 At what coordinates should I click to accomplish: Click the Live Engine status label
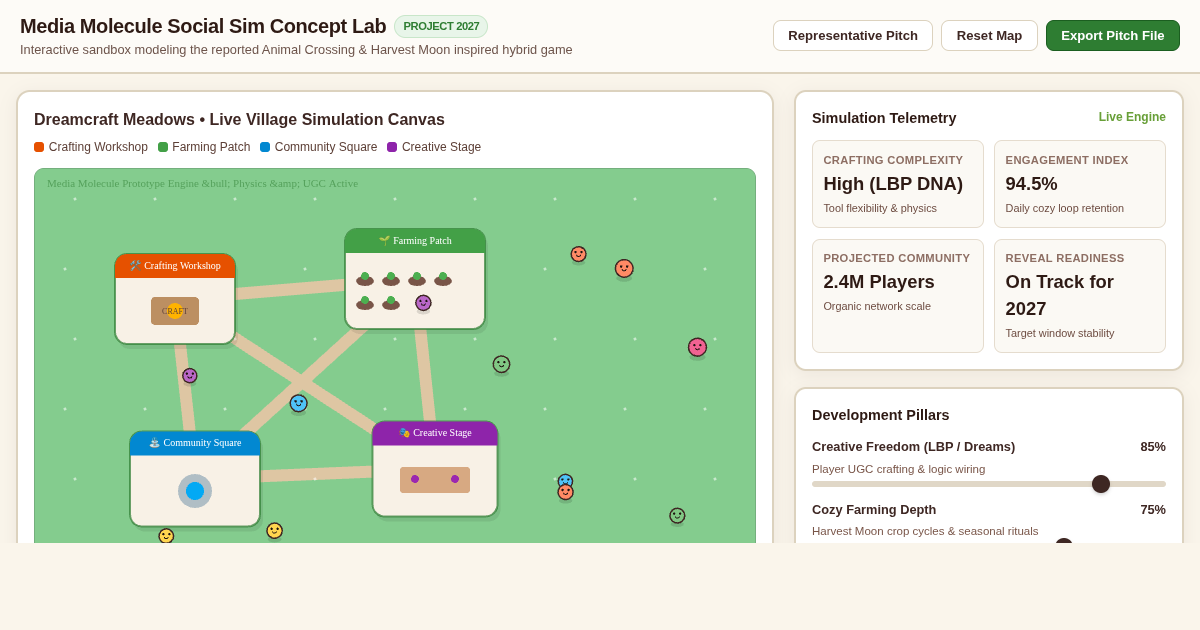[x=1132, y=117]
